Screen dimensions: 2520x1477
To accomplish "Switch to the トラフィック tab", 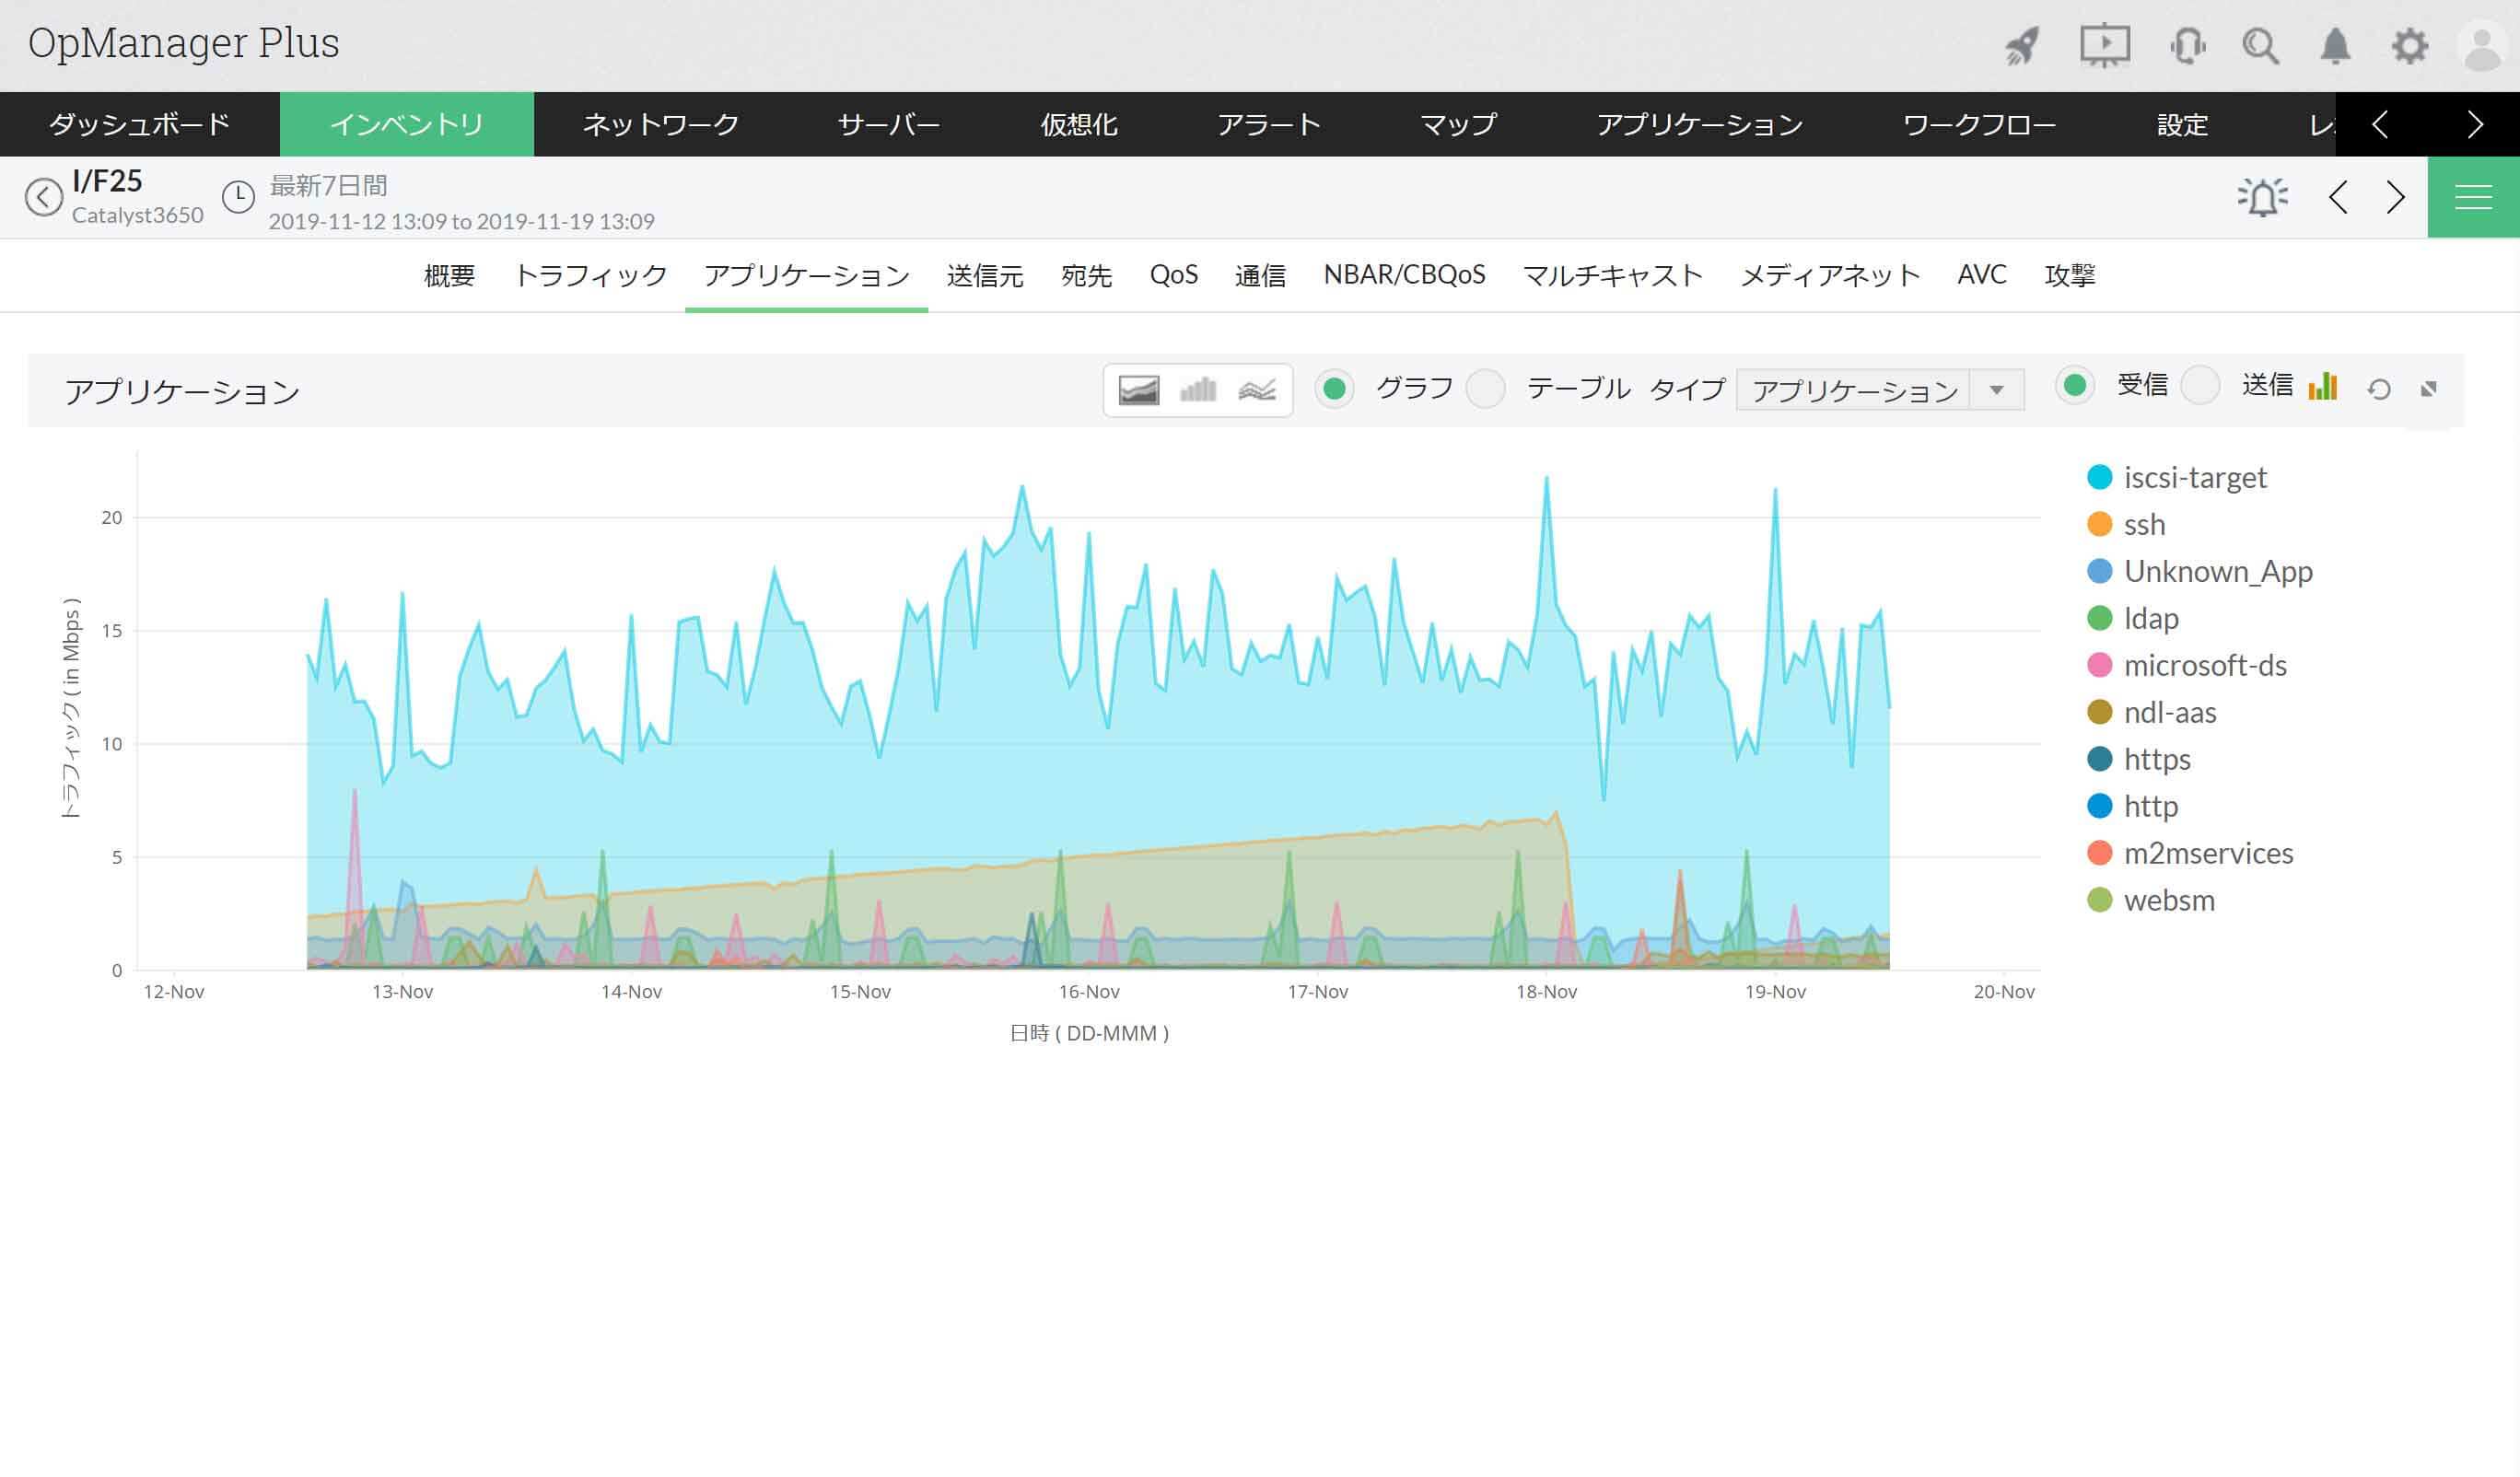I will click(x=590, y=276).
